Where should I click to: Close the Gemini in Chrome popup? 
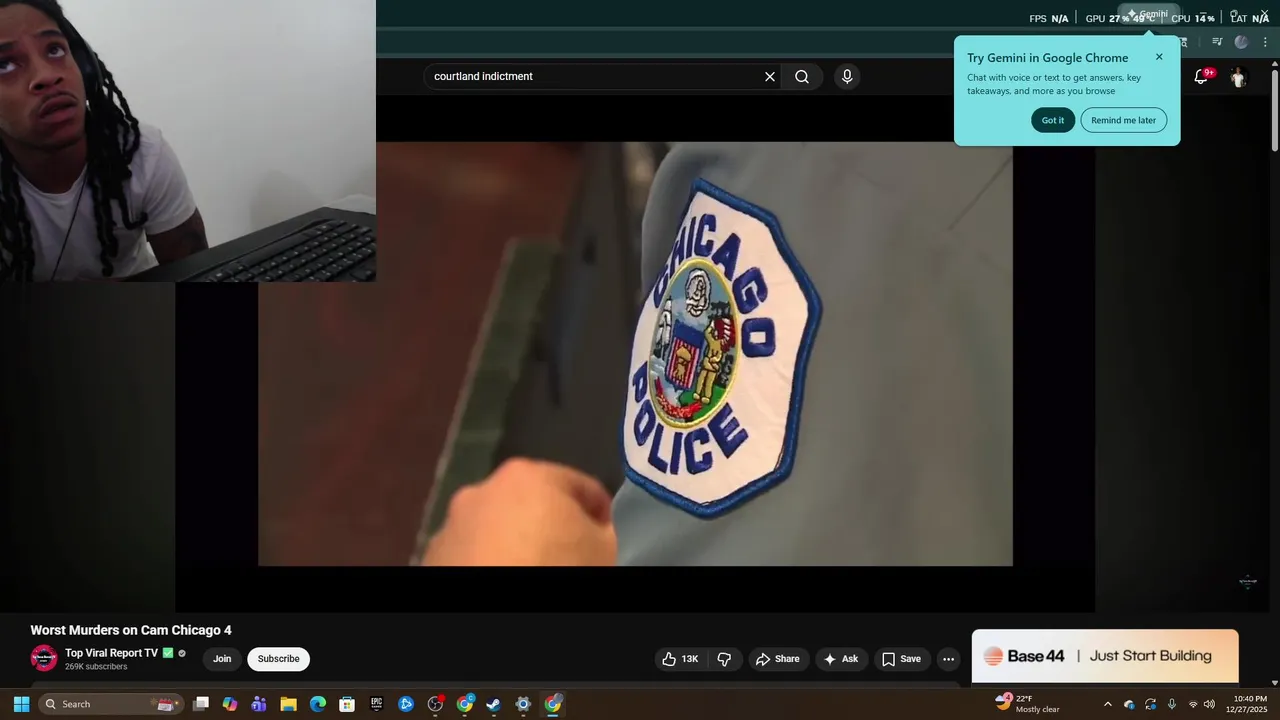(1159, 57)
